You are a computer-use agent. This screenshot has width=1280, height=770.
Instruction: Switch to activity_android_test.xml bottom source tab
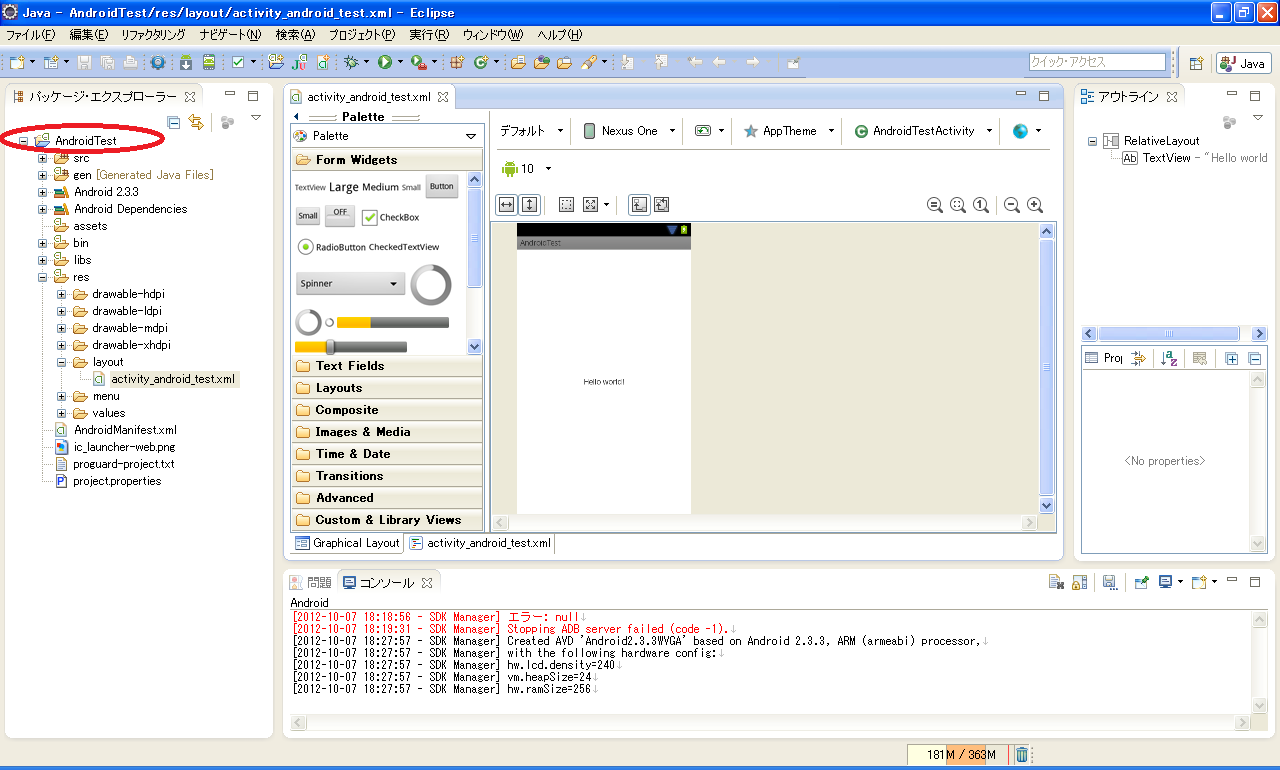480,543
